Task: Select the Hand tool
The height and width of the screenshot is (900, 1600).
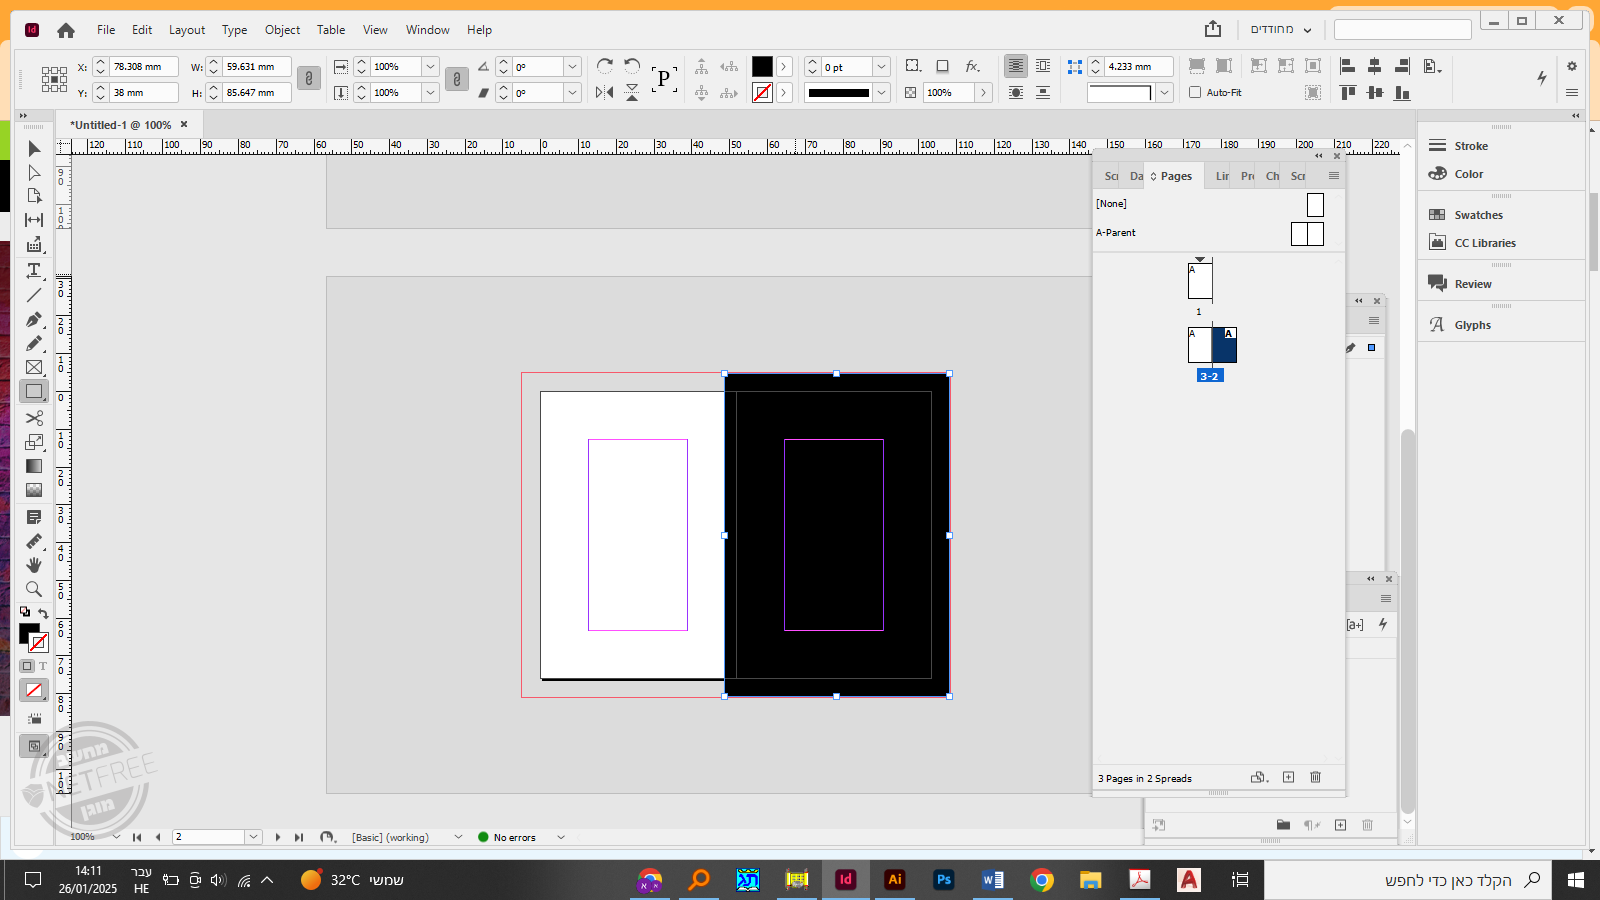Action: click(x=34, y=565)
